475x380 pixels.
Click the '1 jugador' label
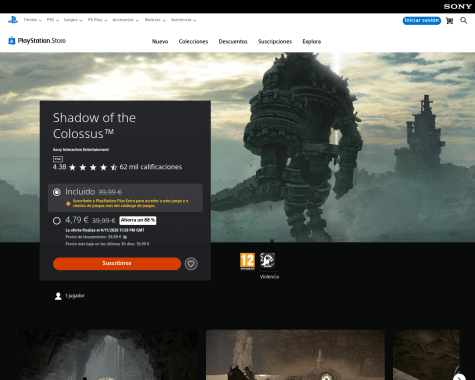click(75, 296)
